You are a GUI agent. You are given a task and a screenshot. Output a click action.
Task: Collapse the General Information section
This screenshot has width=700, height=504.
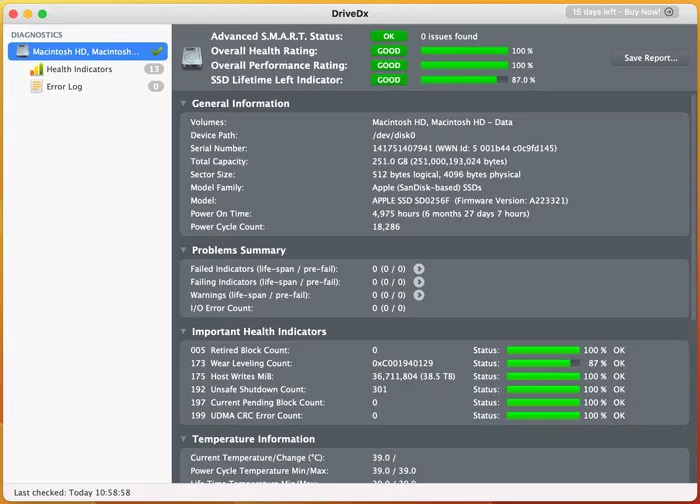tap(183, 103)
